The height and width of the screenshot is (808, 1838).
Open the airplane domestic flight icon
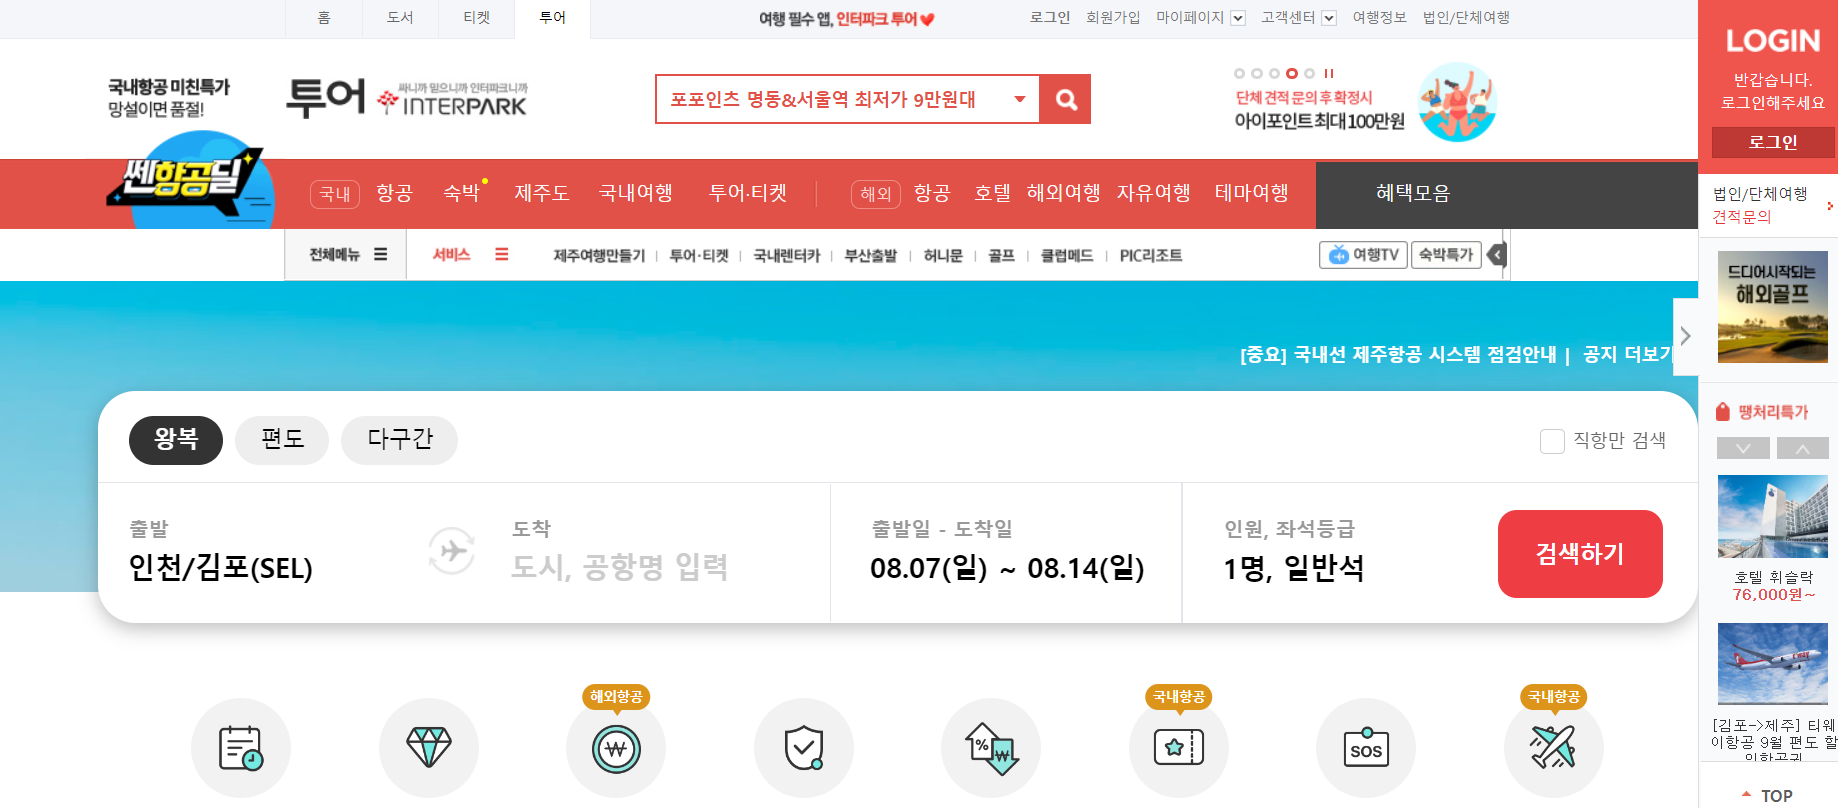point(1554,748)
